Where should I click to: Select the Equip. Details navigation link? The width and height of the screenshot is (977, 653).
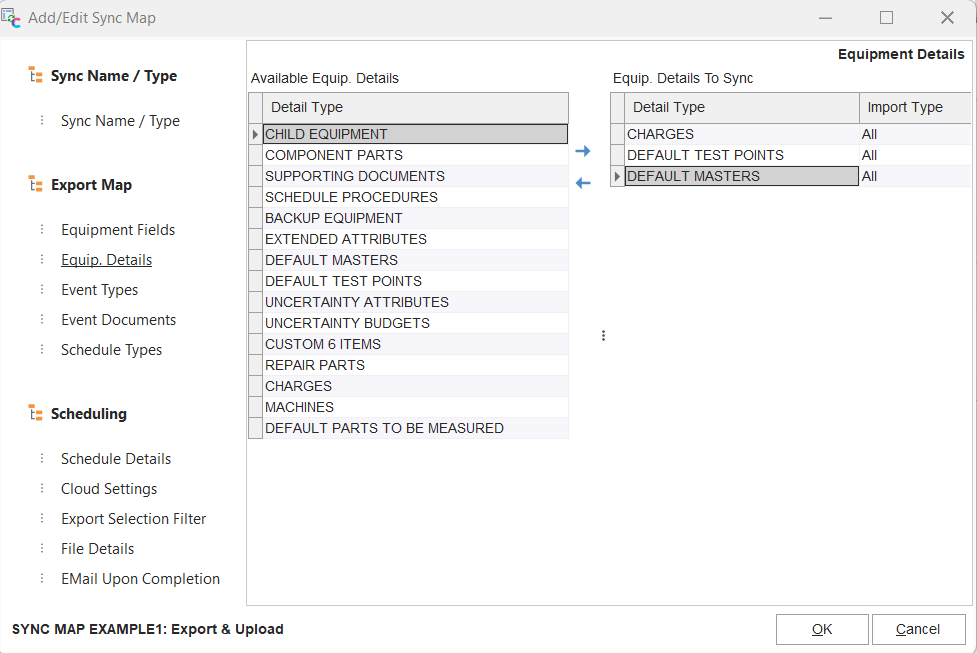point(106,260)
